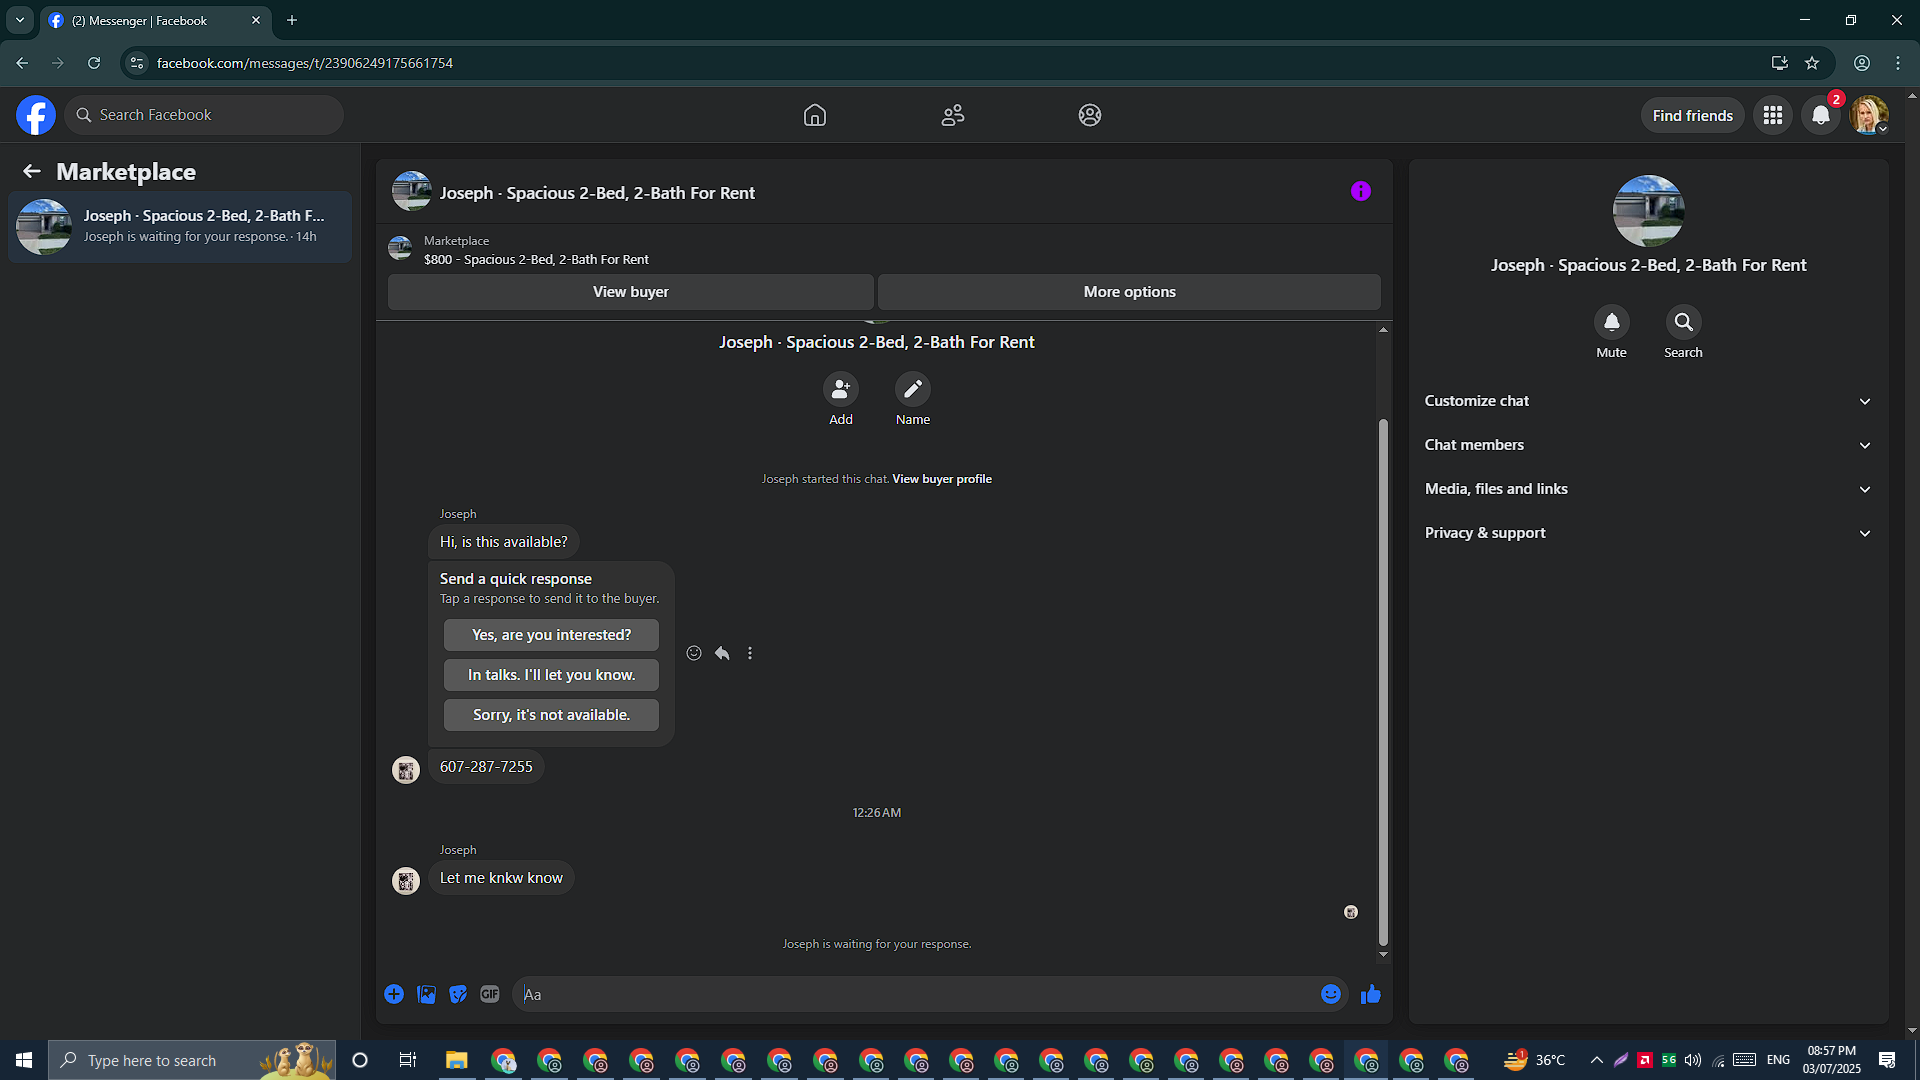Open View buyer profile link
The image size is (1920, 1080).
tap(942, 479)
